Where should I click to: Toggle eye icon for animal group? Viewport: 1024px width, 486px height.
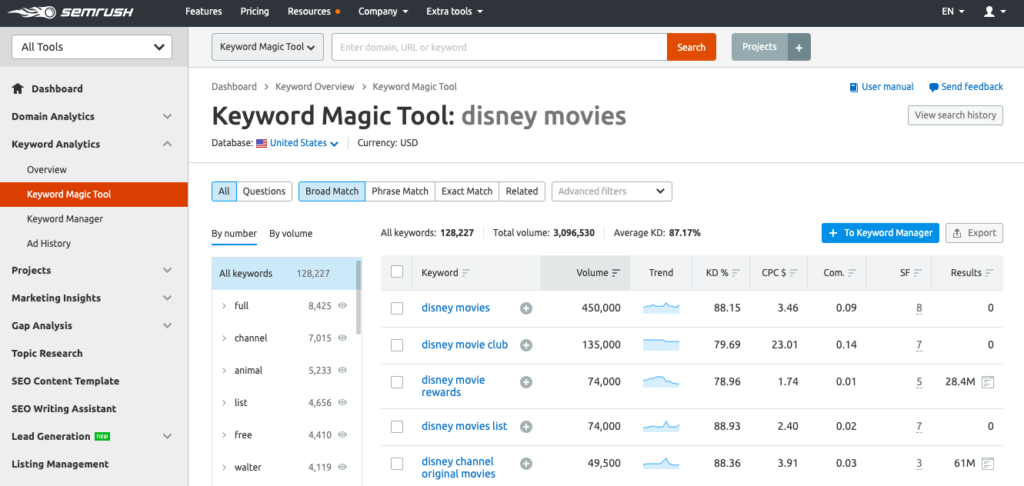342,370
